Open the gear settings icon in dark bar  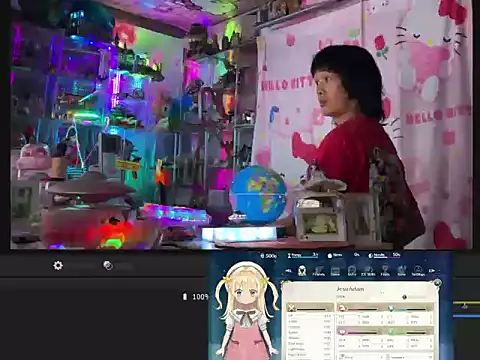[x=58, y=265]
